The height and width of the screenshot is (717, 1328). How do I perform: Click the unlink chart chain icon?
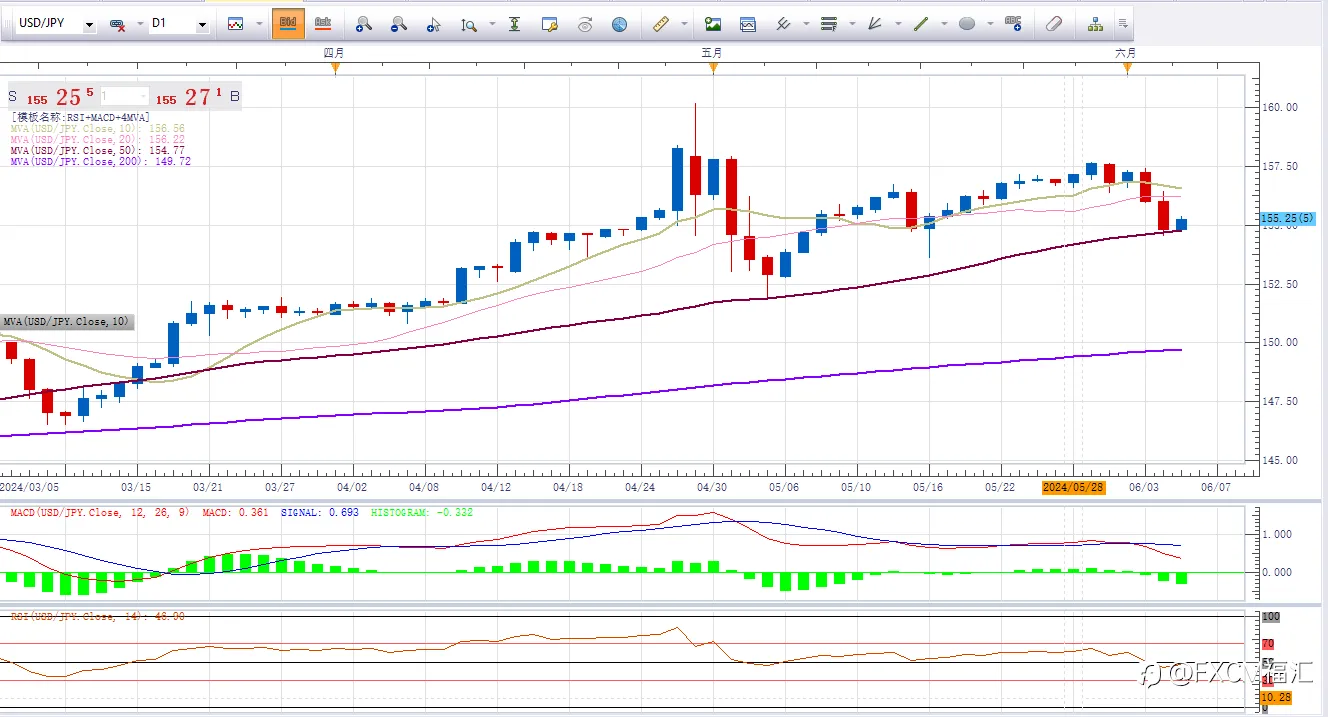(x=117, y=24)
